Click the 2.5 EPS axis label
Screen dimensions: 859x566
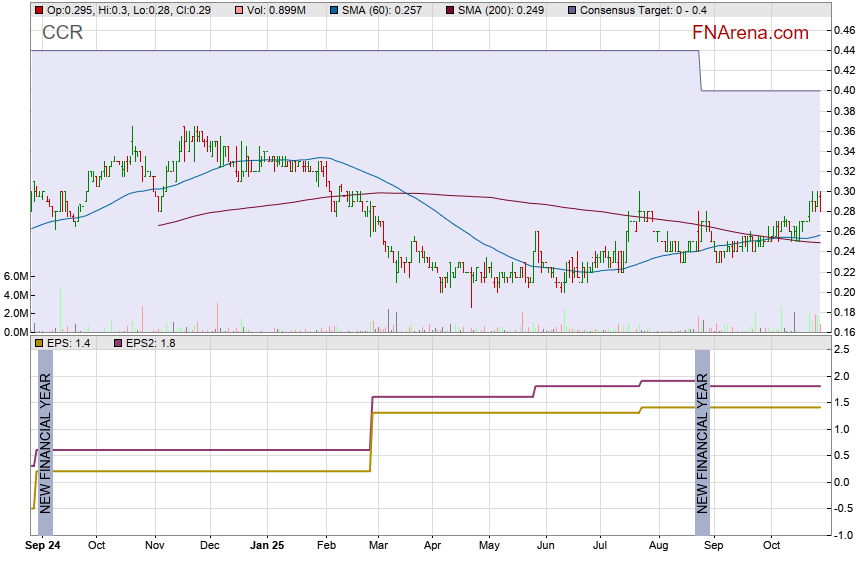(x=842, y=349)
